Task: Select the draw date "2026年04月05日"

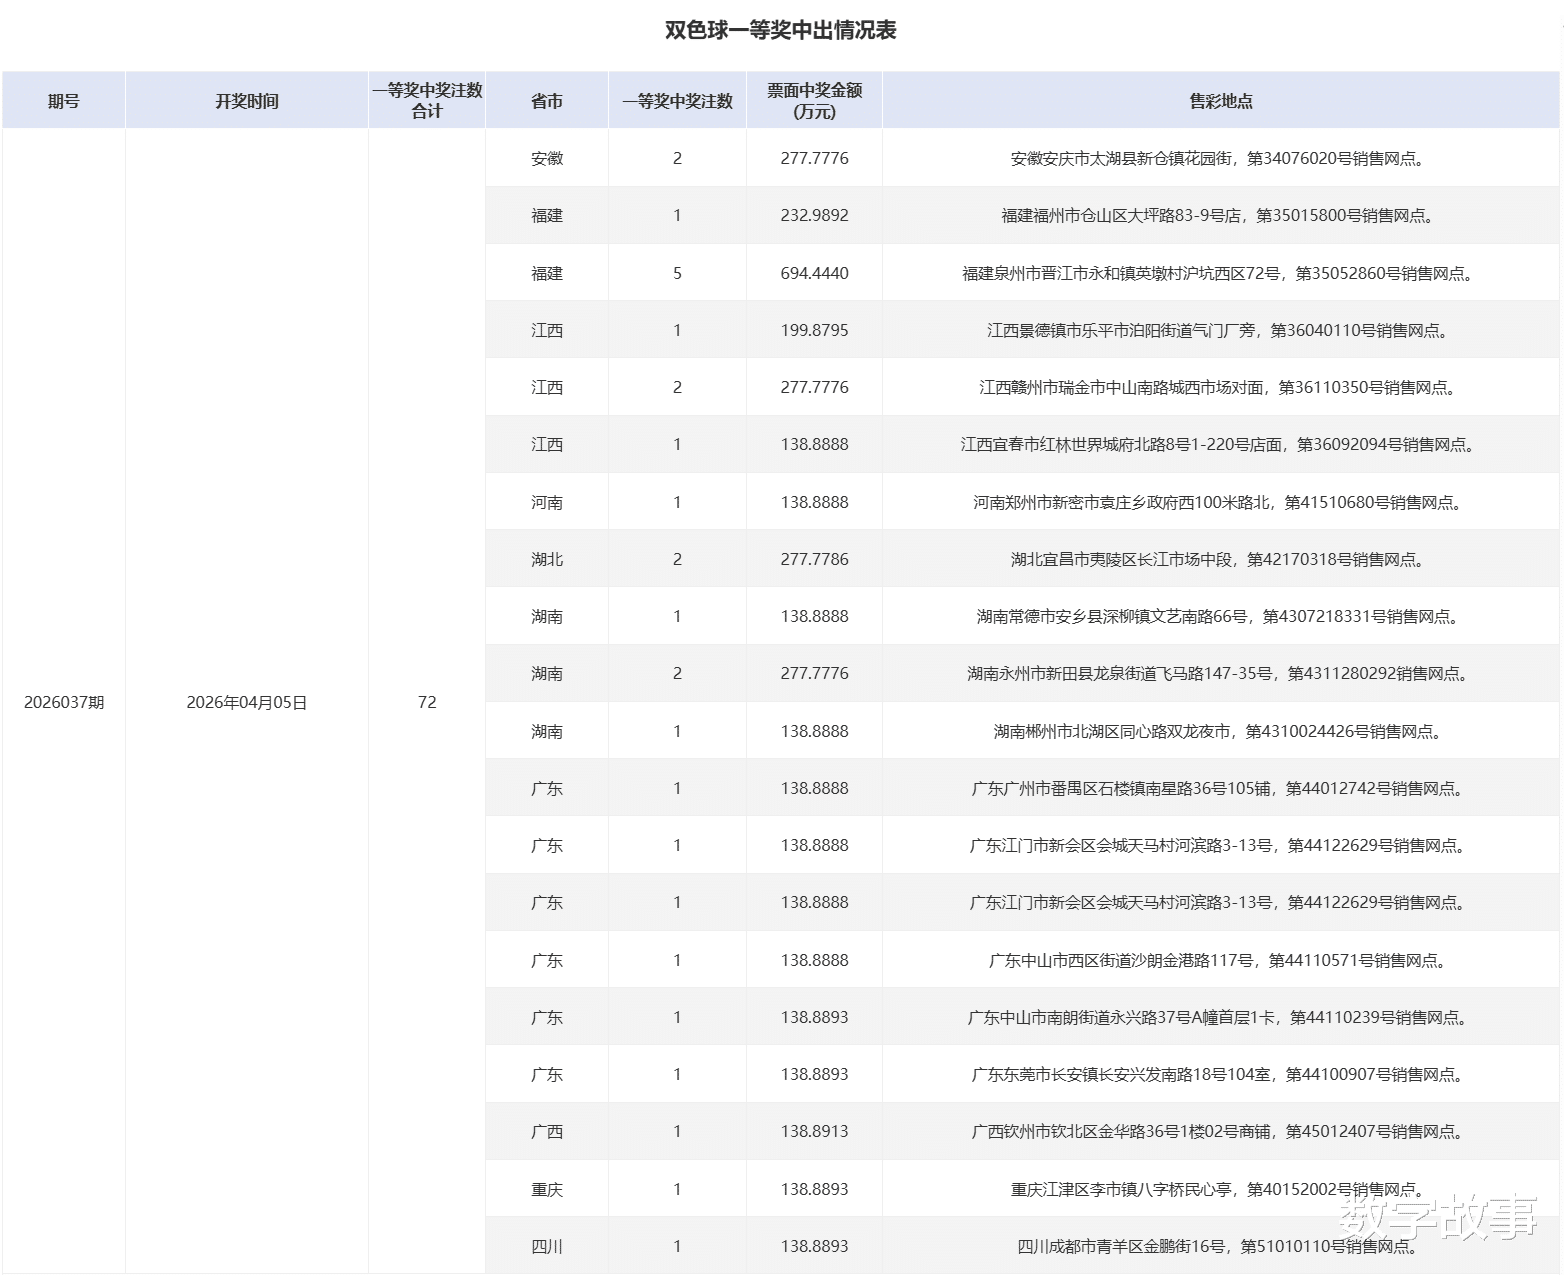Action: point(247,702)
